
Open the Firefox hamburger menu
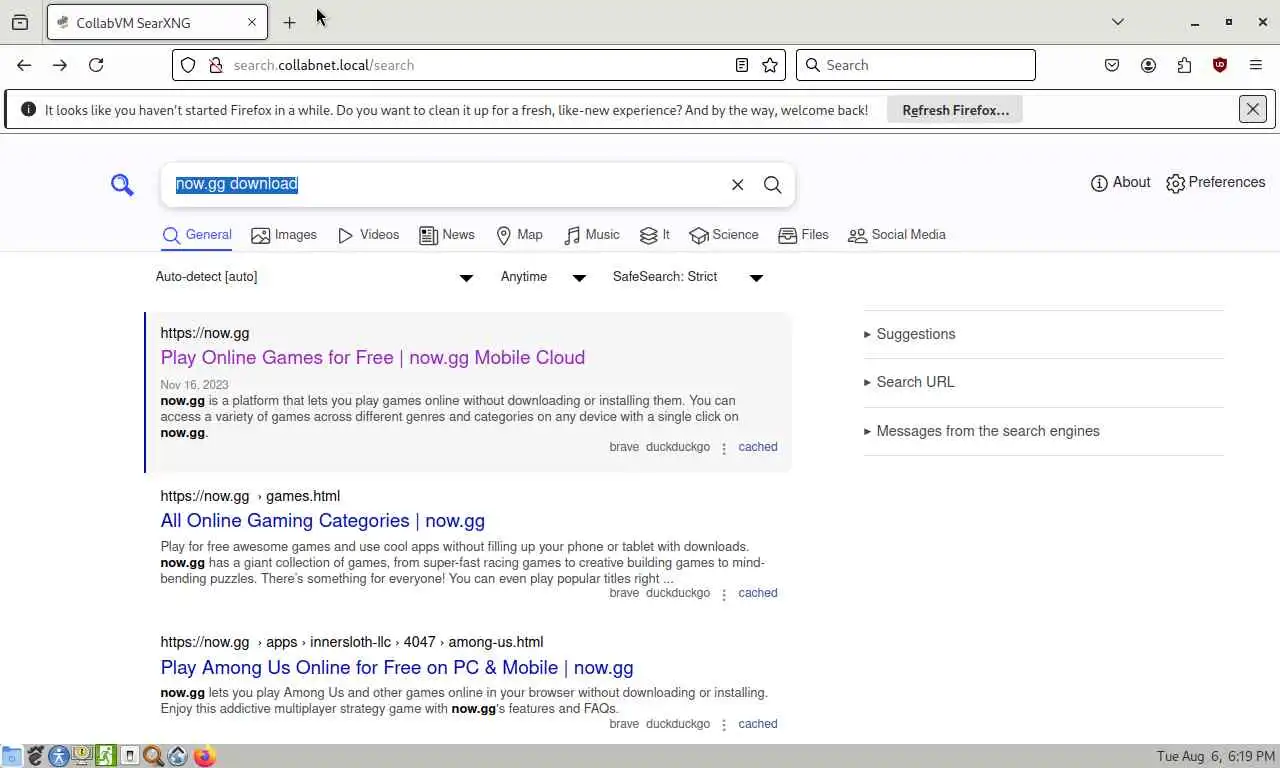coord(1256,65)
